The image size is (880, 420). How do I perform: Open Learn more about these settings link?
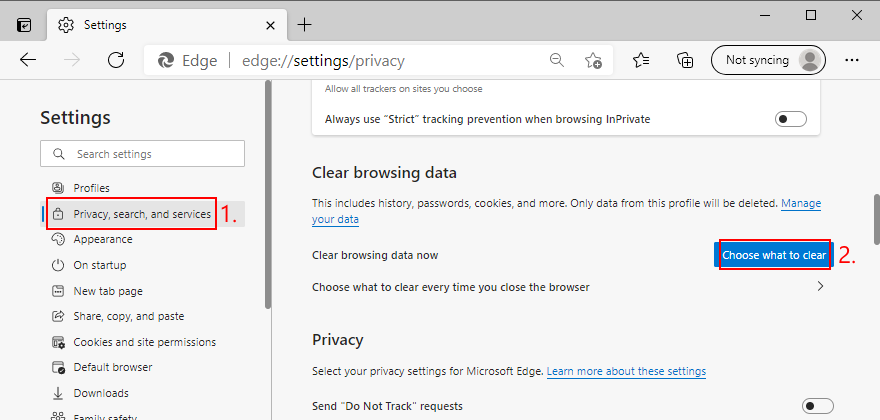click(x=626, y=371)
